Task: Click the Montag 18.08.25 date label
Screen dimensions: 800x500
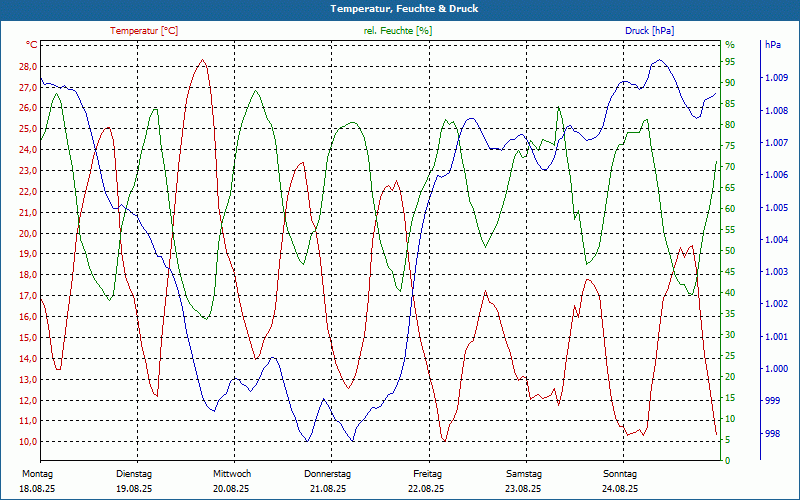Action: (x=37, y=481)
